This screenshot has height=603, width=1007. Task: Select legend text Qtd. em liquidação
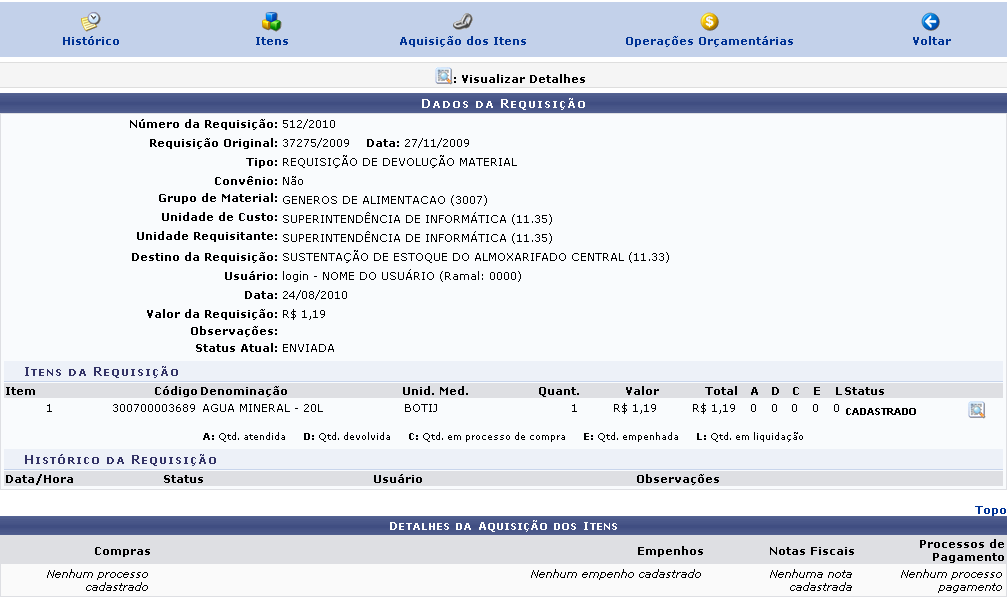pyautogui.click(x=757, y=437)
